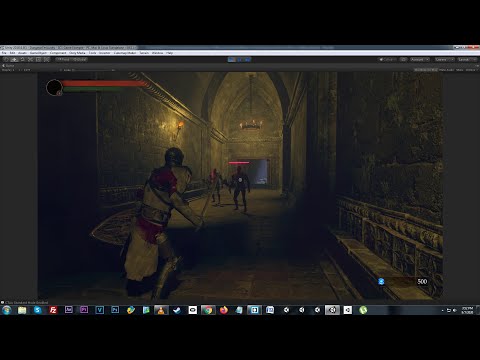This screenshot has height=360, width=480.
Task: Open Premiere Pro from the taskbar
Action: pos(84,310)
